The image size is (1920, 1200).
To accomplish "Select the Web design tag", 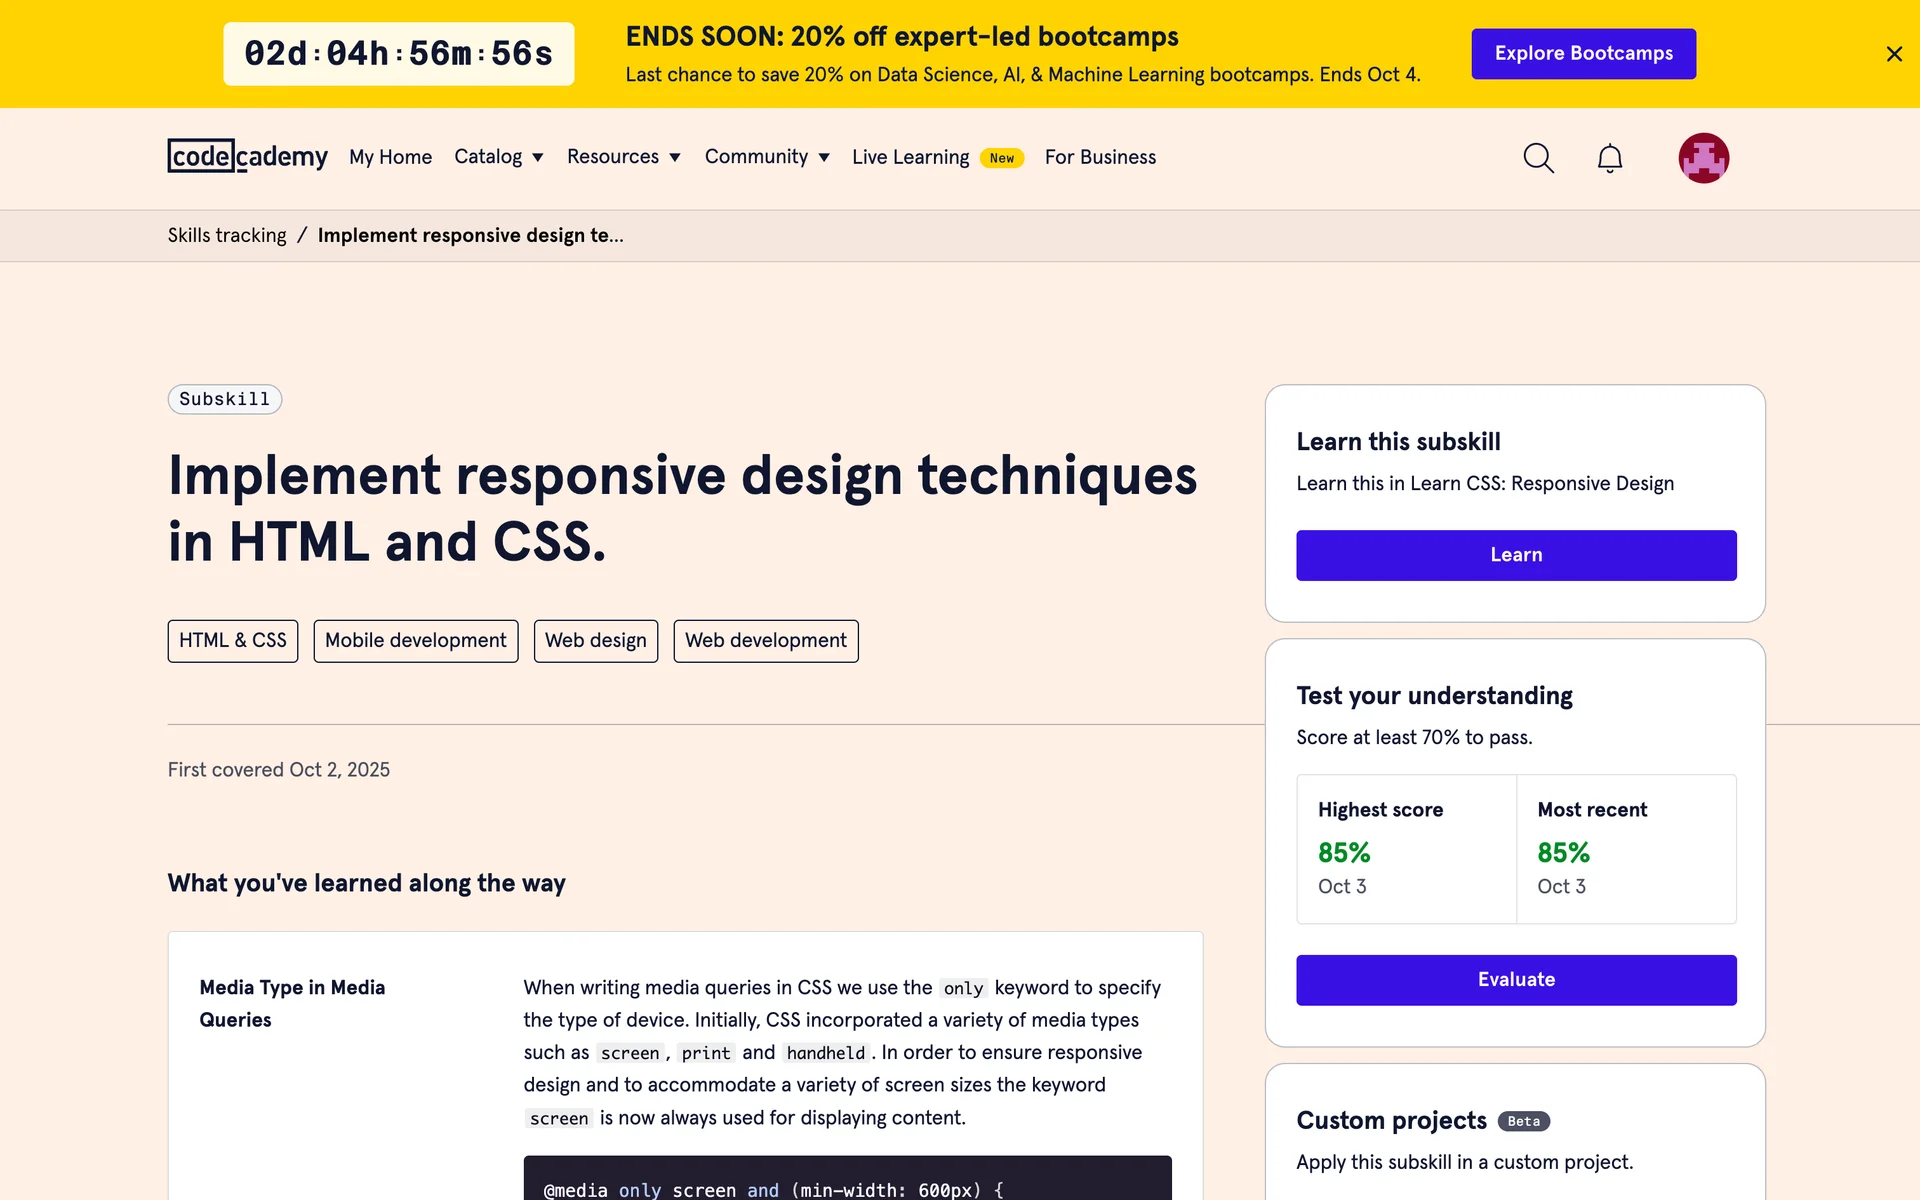I will 595,641.
